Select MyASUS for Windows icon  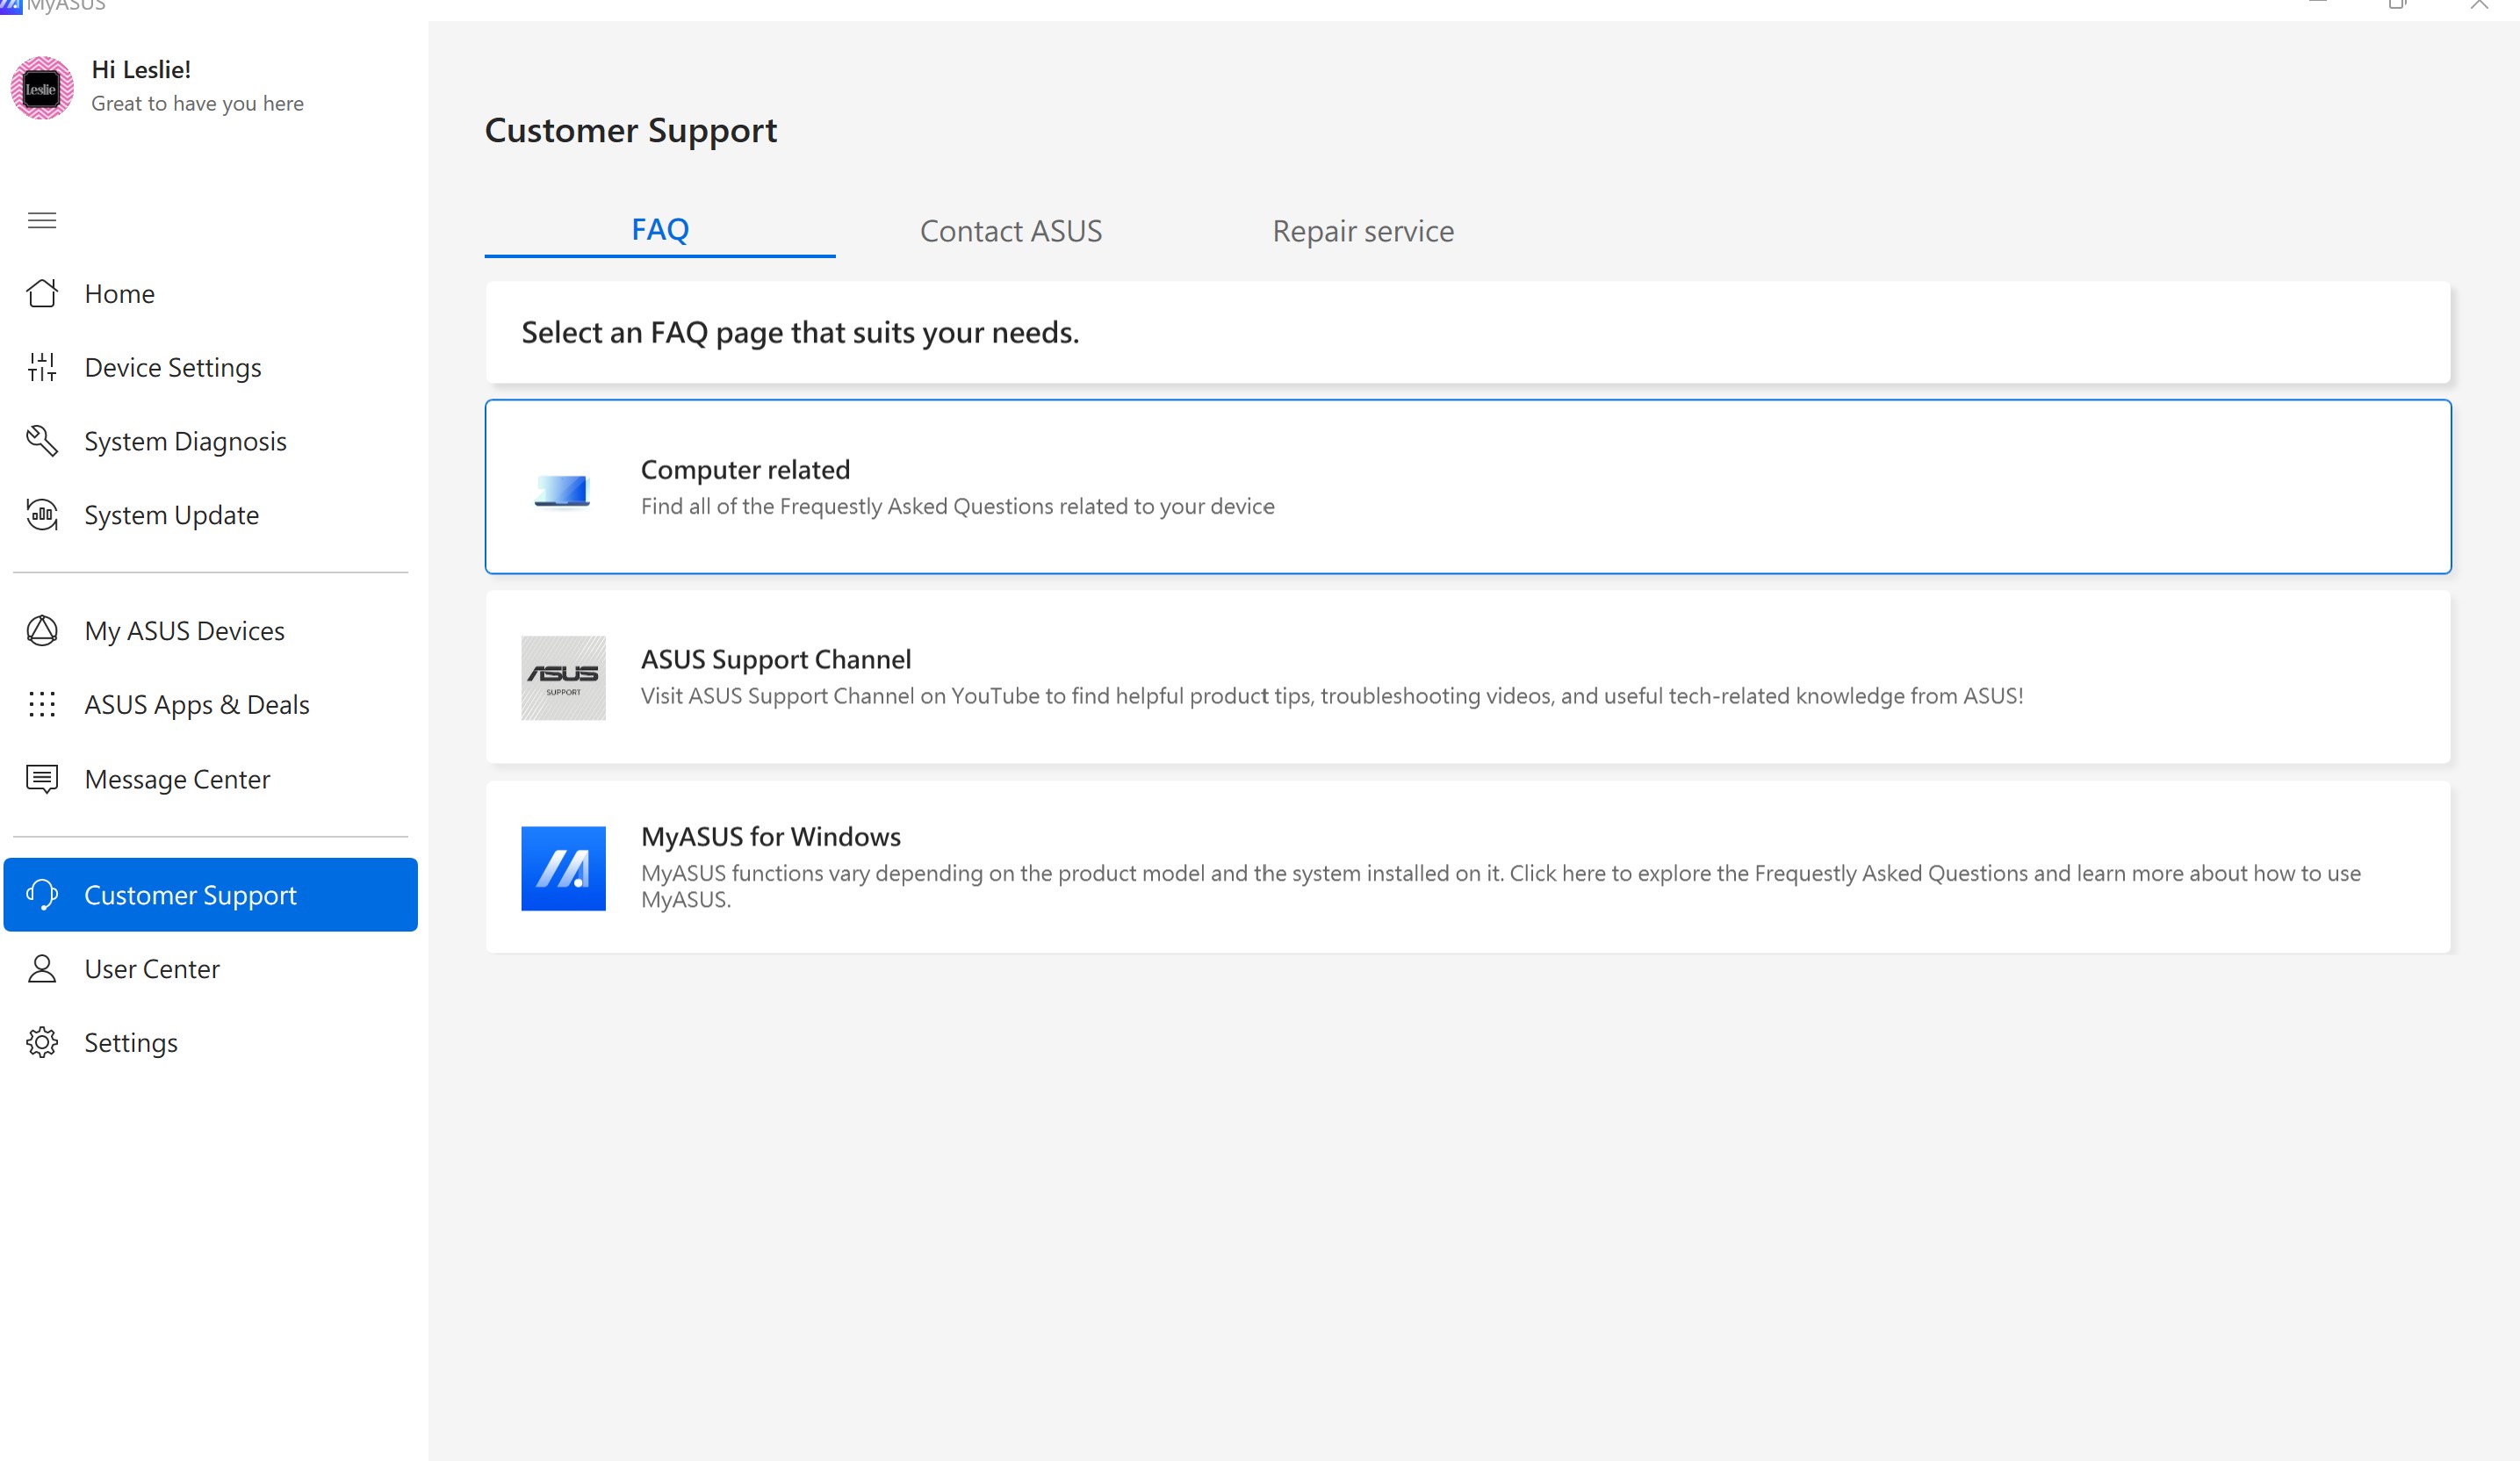click(x=564, y=867)
